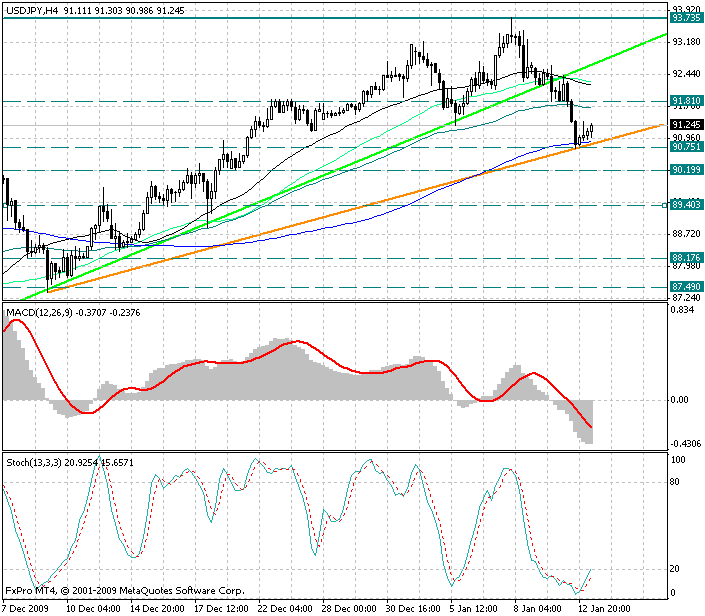The image size is (705, 616).
Task: Click the 12 Jan 20:00 time label
Action: (x=605, y=609)
